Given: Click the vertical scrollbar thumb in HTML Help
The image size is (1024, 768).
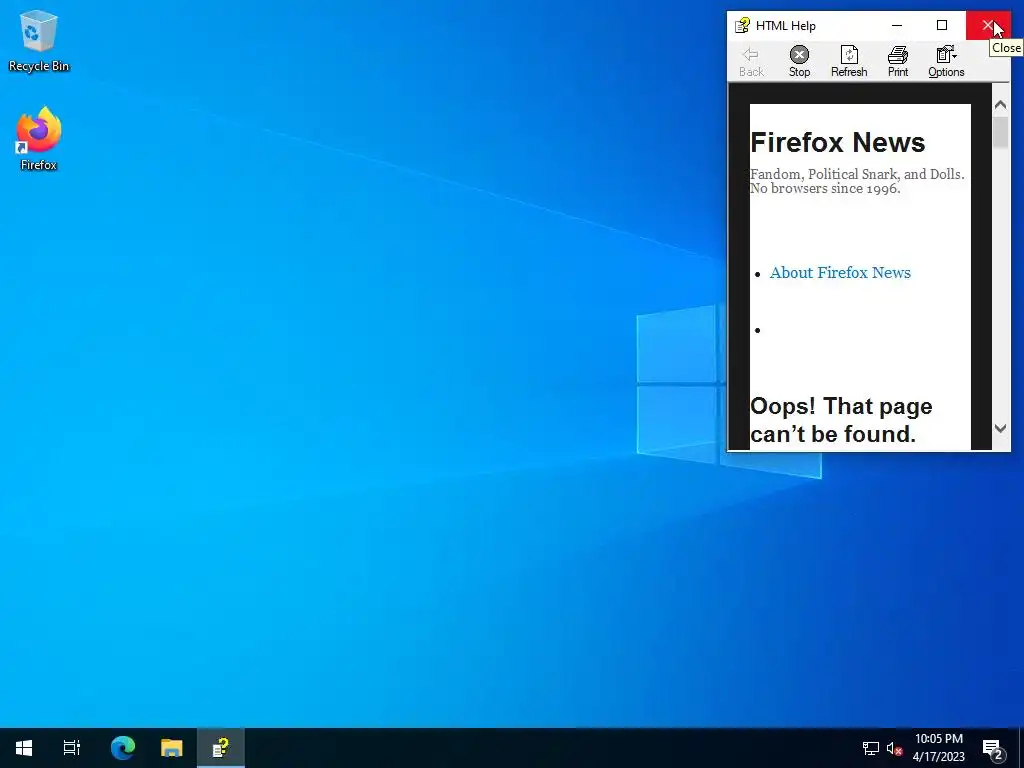Looking at the screenshot, I should pyautogui.click(x=1000, y=133).
